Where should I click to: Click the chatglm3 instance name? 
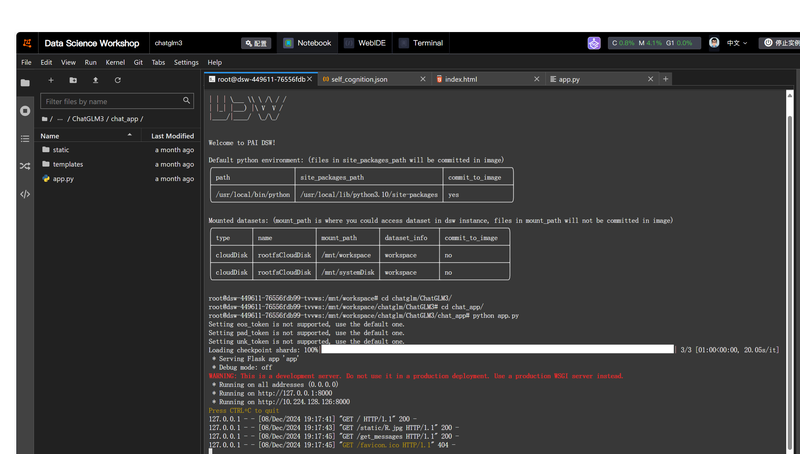(168, 43)
